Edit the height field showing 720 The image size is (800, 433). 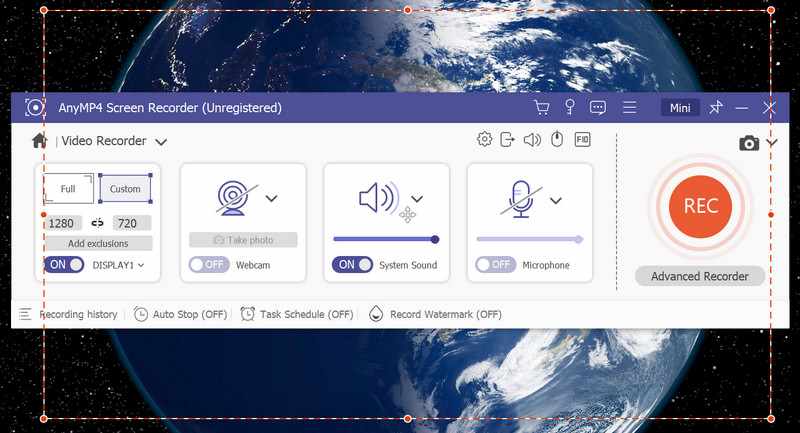coord(131,223)
